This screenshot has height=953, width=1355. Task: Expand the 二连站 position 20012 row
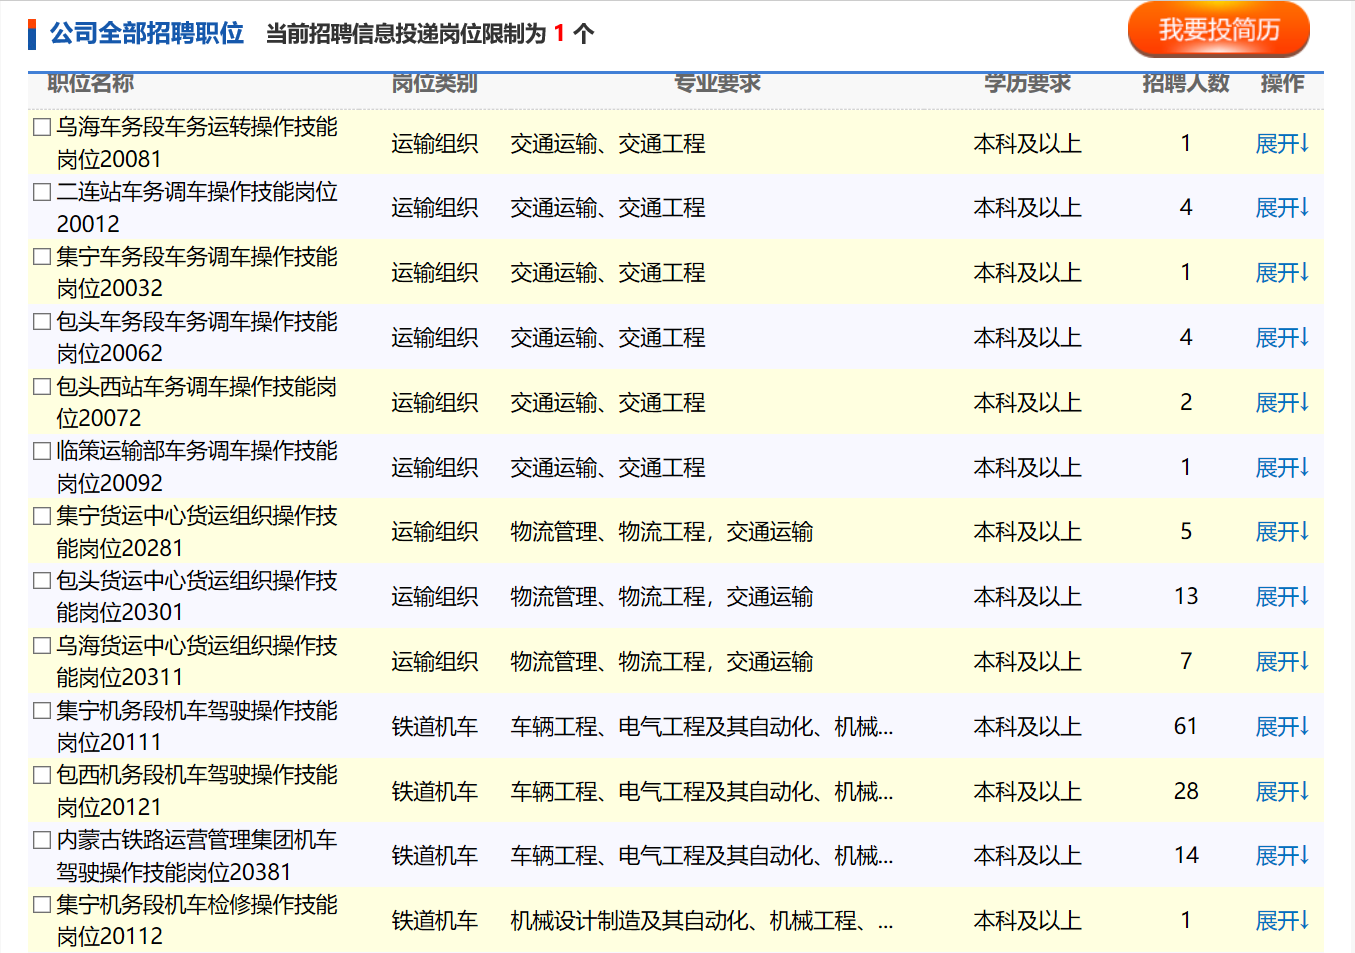tap(1282, 208)
